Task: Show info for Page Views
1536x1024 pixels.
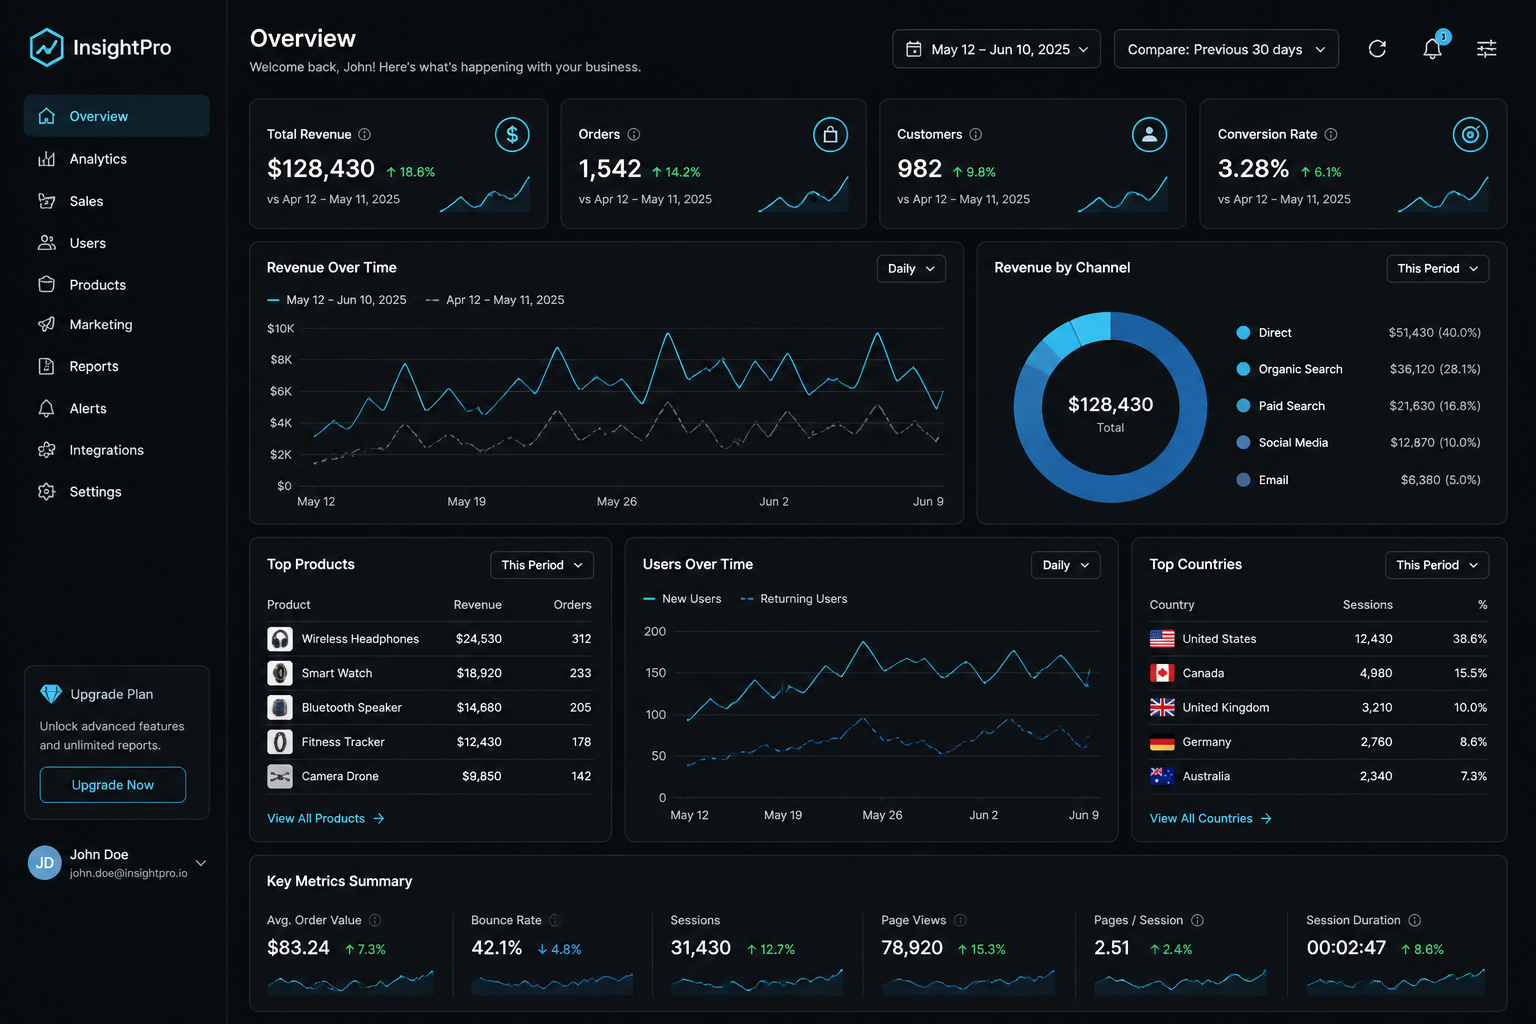Action: (x=960, y=920)
